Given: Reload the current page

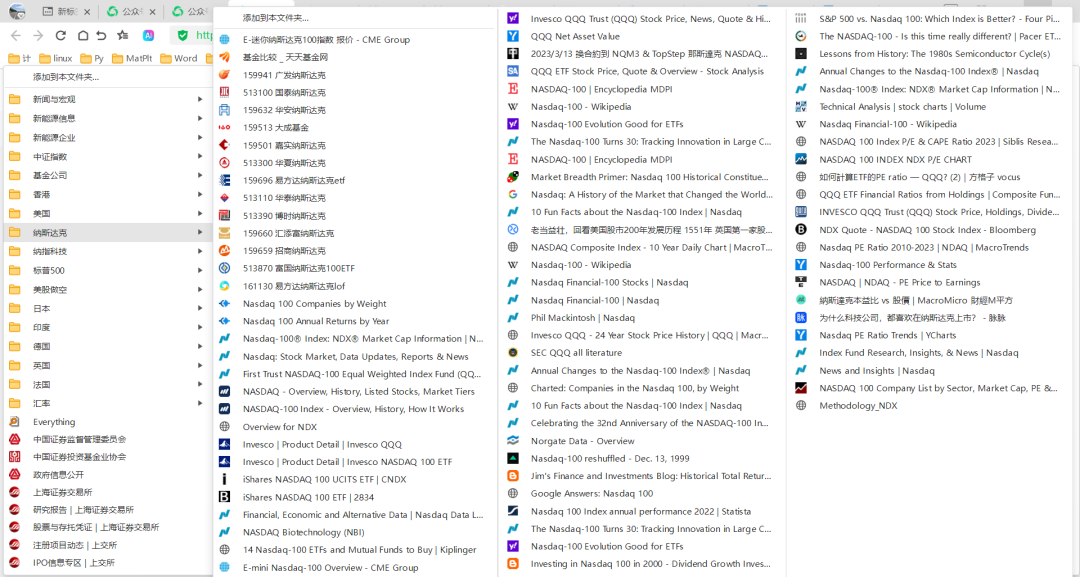Looking at the screenshot, I should click(x=61, y=35).
